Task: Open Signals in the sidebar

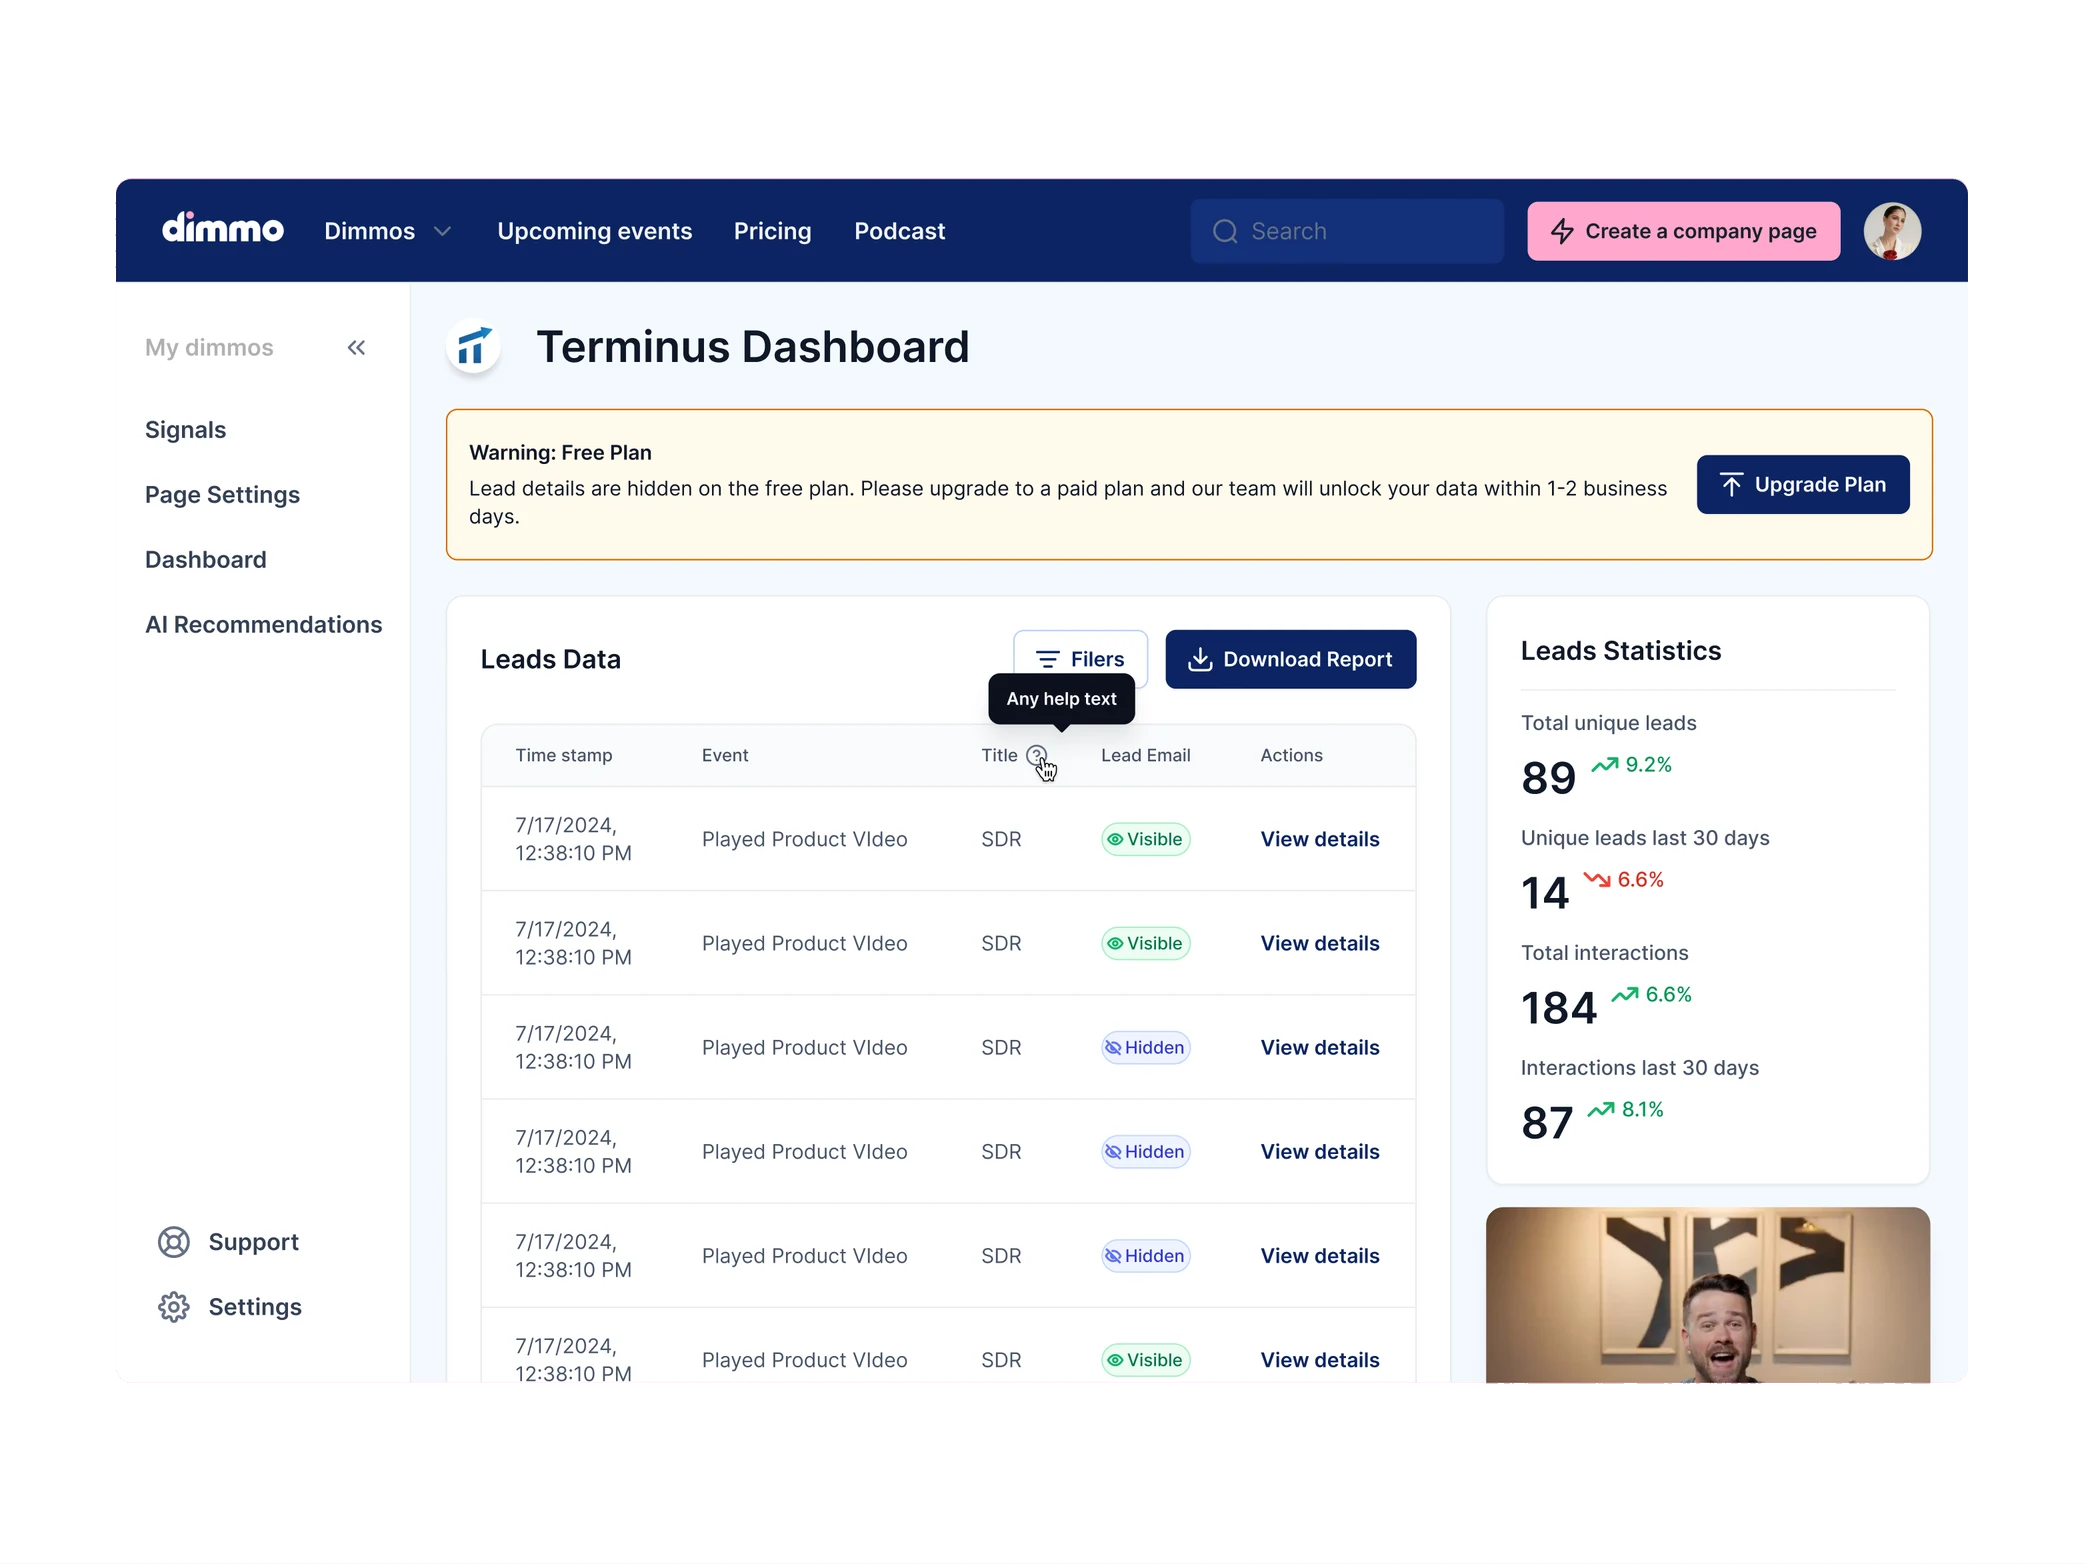Action: tap(186, 430)
